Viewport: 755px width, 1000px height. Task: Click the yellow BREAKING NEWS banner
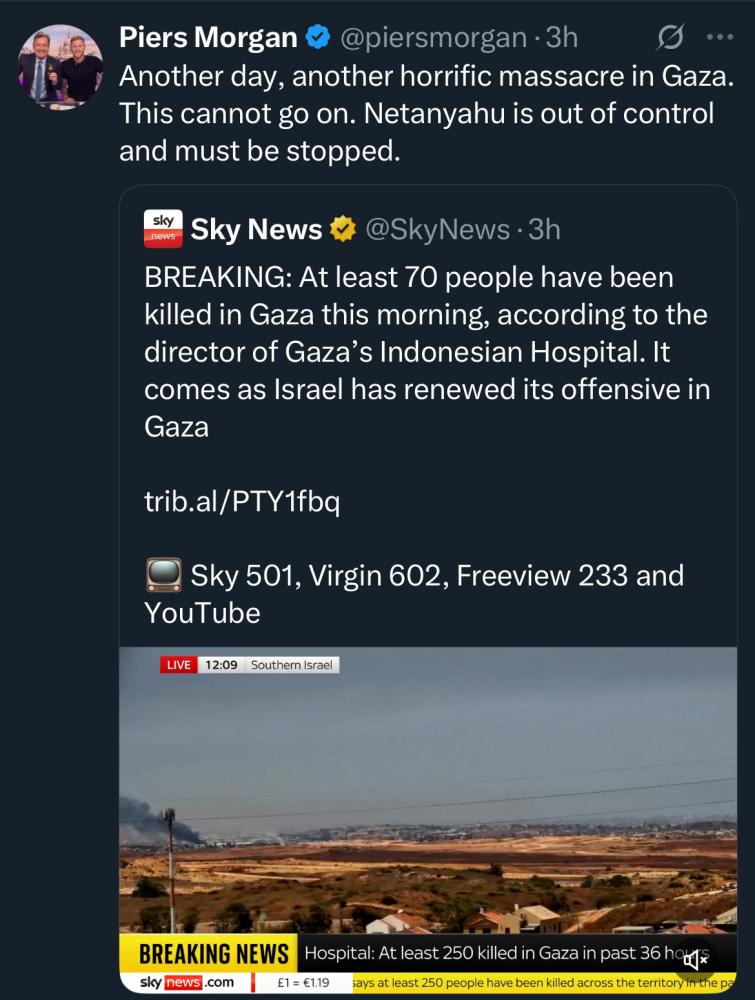(214, 953)
